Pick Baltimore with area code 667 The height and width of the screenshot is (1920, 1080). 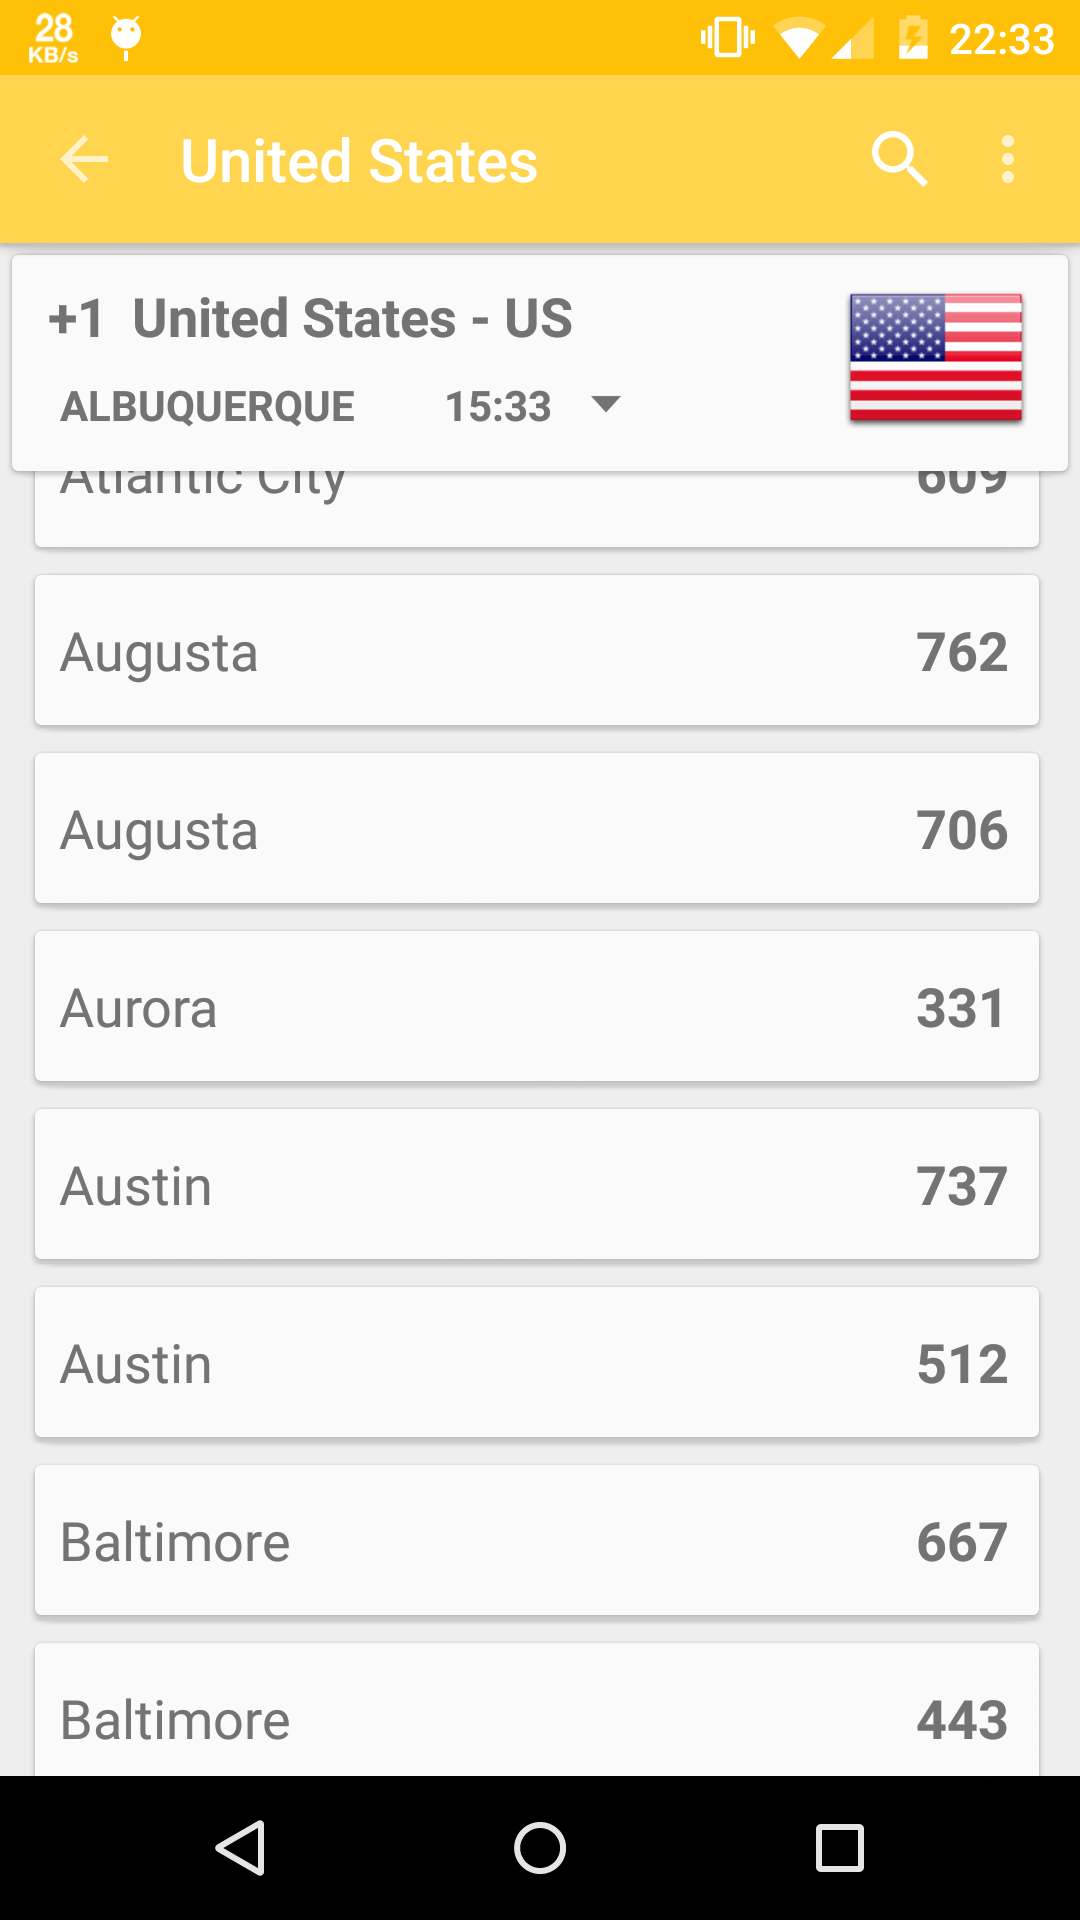pyautogui.click(x=537, y=1540)
